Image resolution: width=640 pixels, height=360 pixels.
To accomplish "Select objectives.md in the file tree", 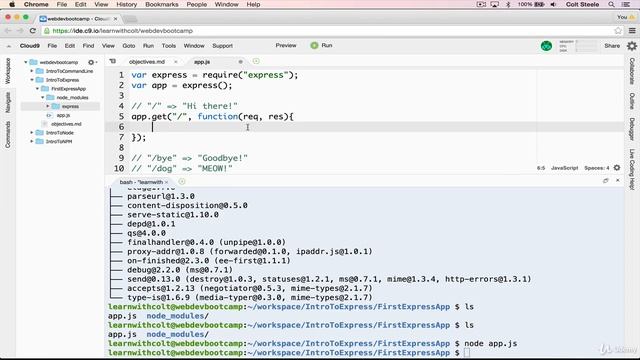I will point(67,124).
